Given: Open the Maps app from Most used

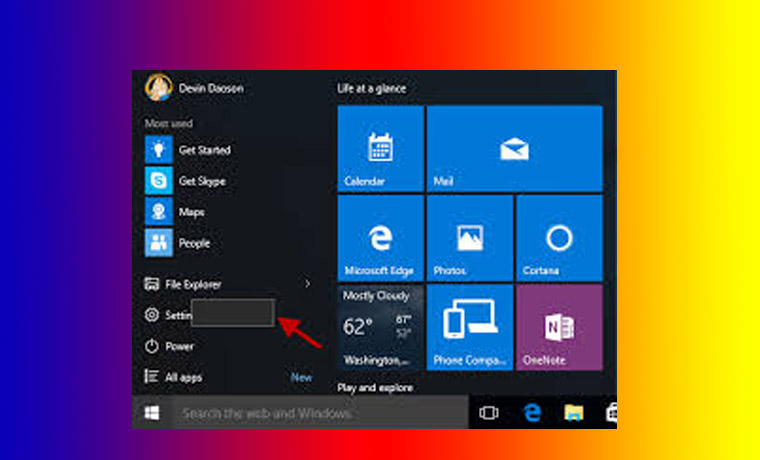Looking at the screenshot, I should tap(159, 211).
